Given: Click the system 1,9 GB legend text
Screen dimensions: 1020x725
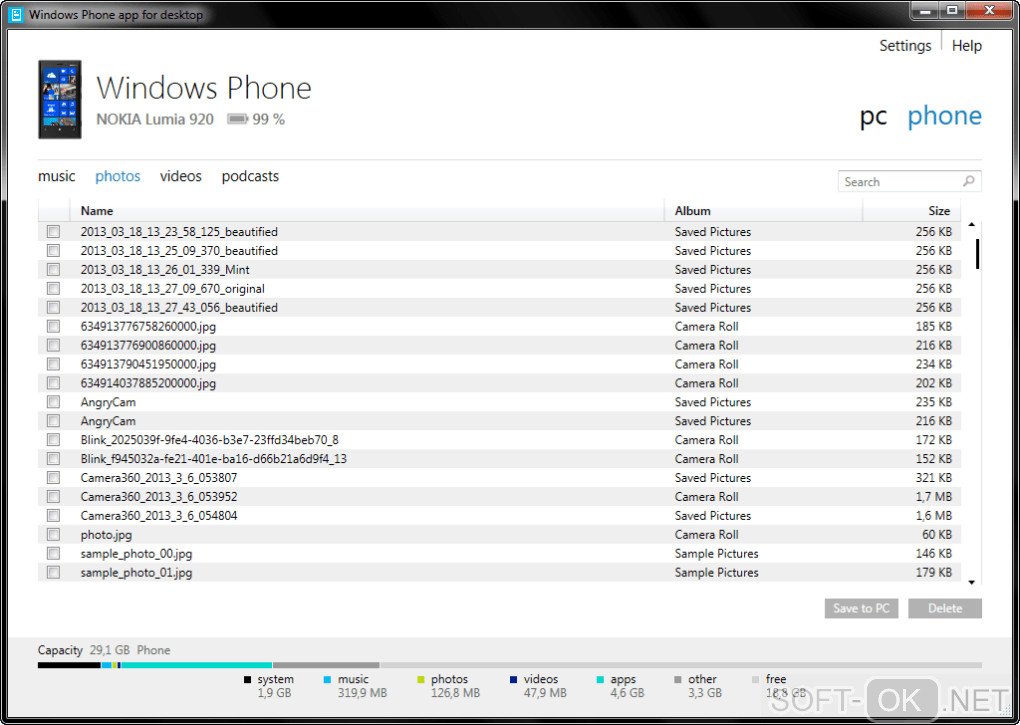Looking at the screenshot, I should [275, 686].
